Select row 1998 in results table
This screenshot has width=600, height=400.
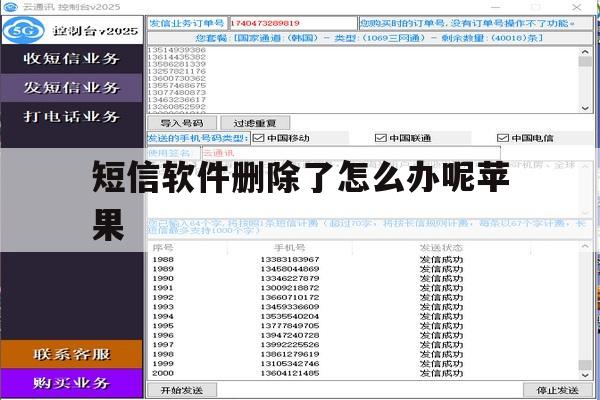(363, 354)
